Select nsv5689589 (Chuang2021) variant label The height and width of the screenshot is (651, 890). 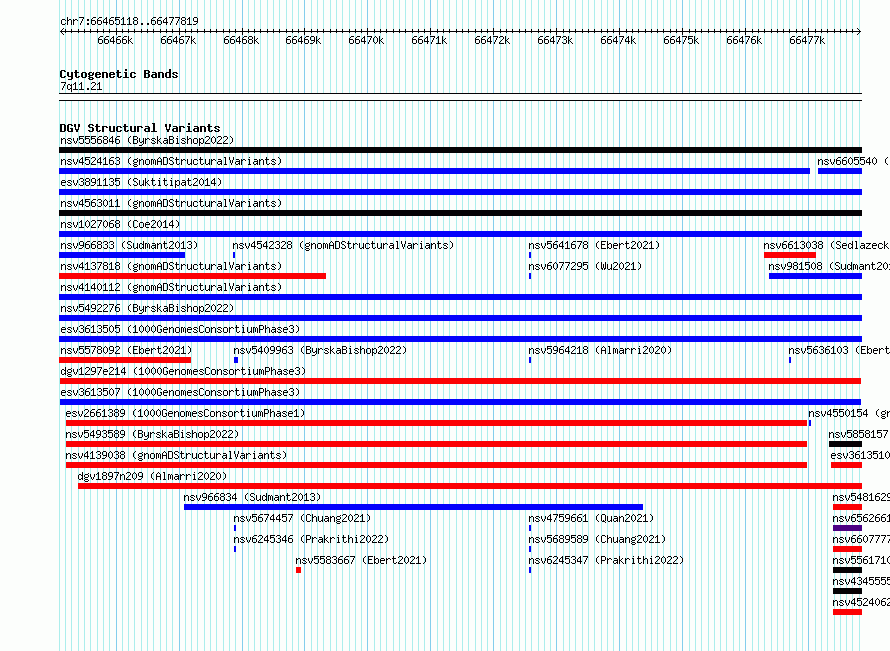597,539
